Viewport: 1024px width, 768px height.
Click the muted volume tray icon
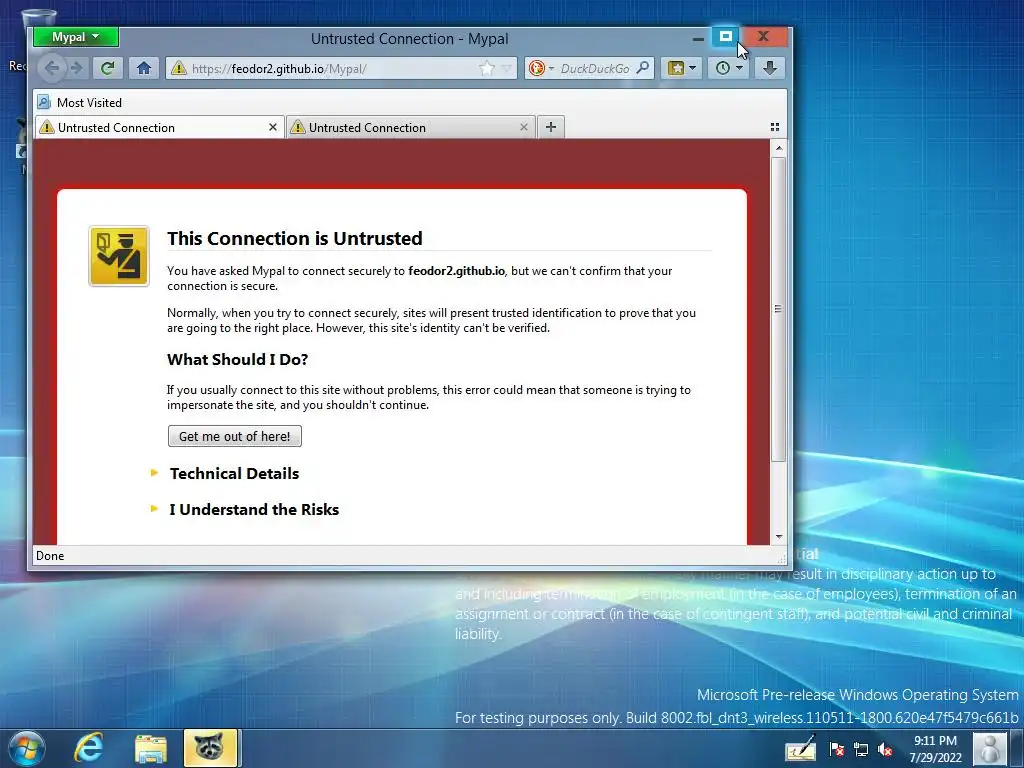point(885,749)
